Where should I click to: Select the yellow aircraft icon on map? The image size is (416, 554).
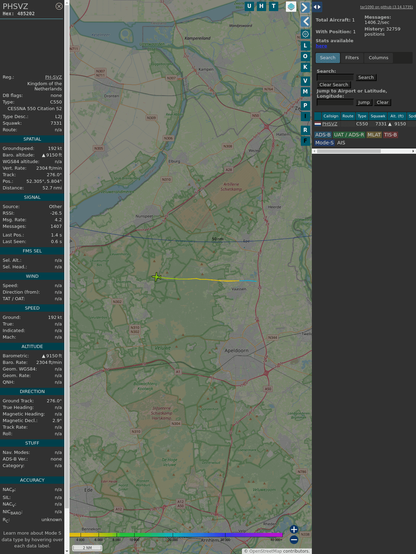click(x=156, y=277)
